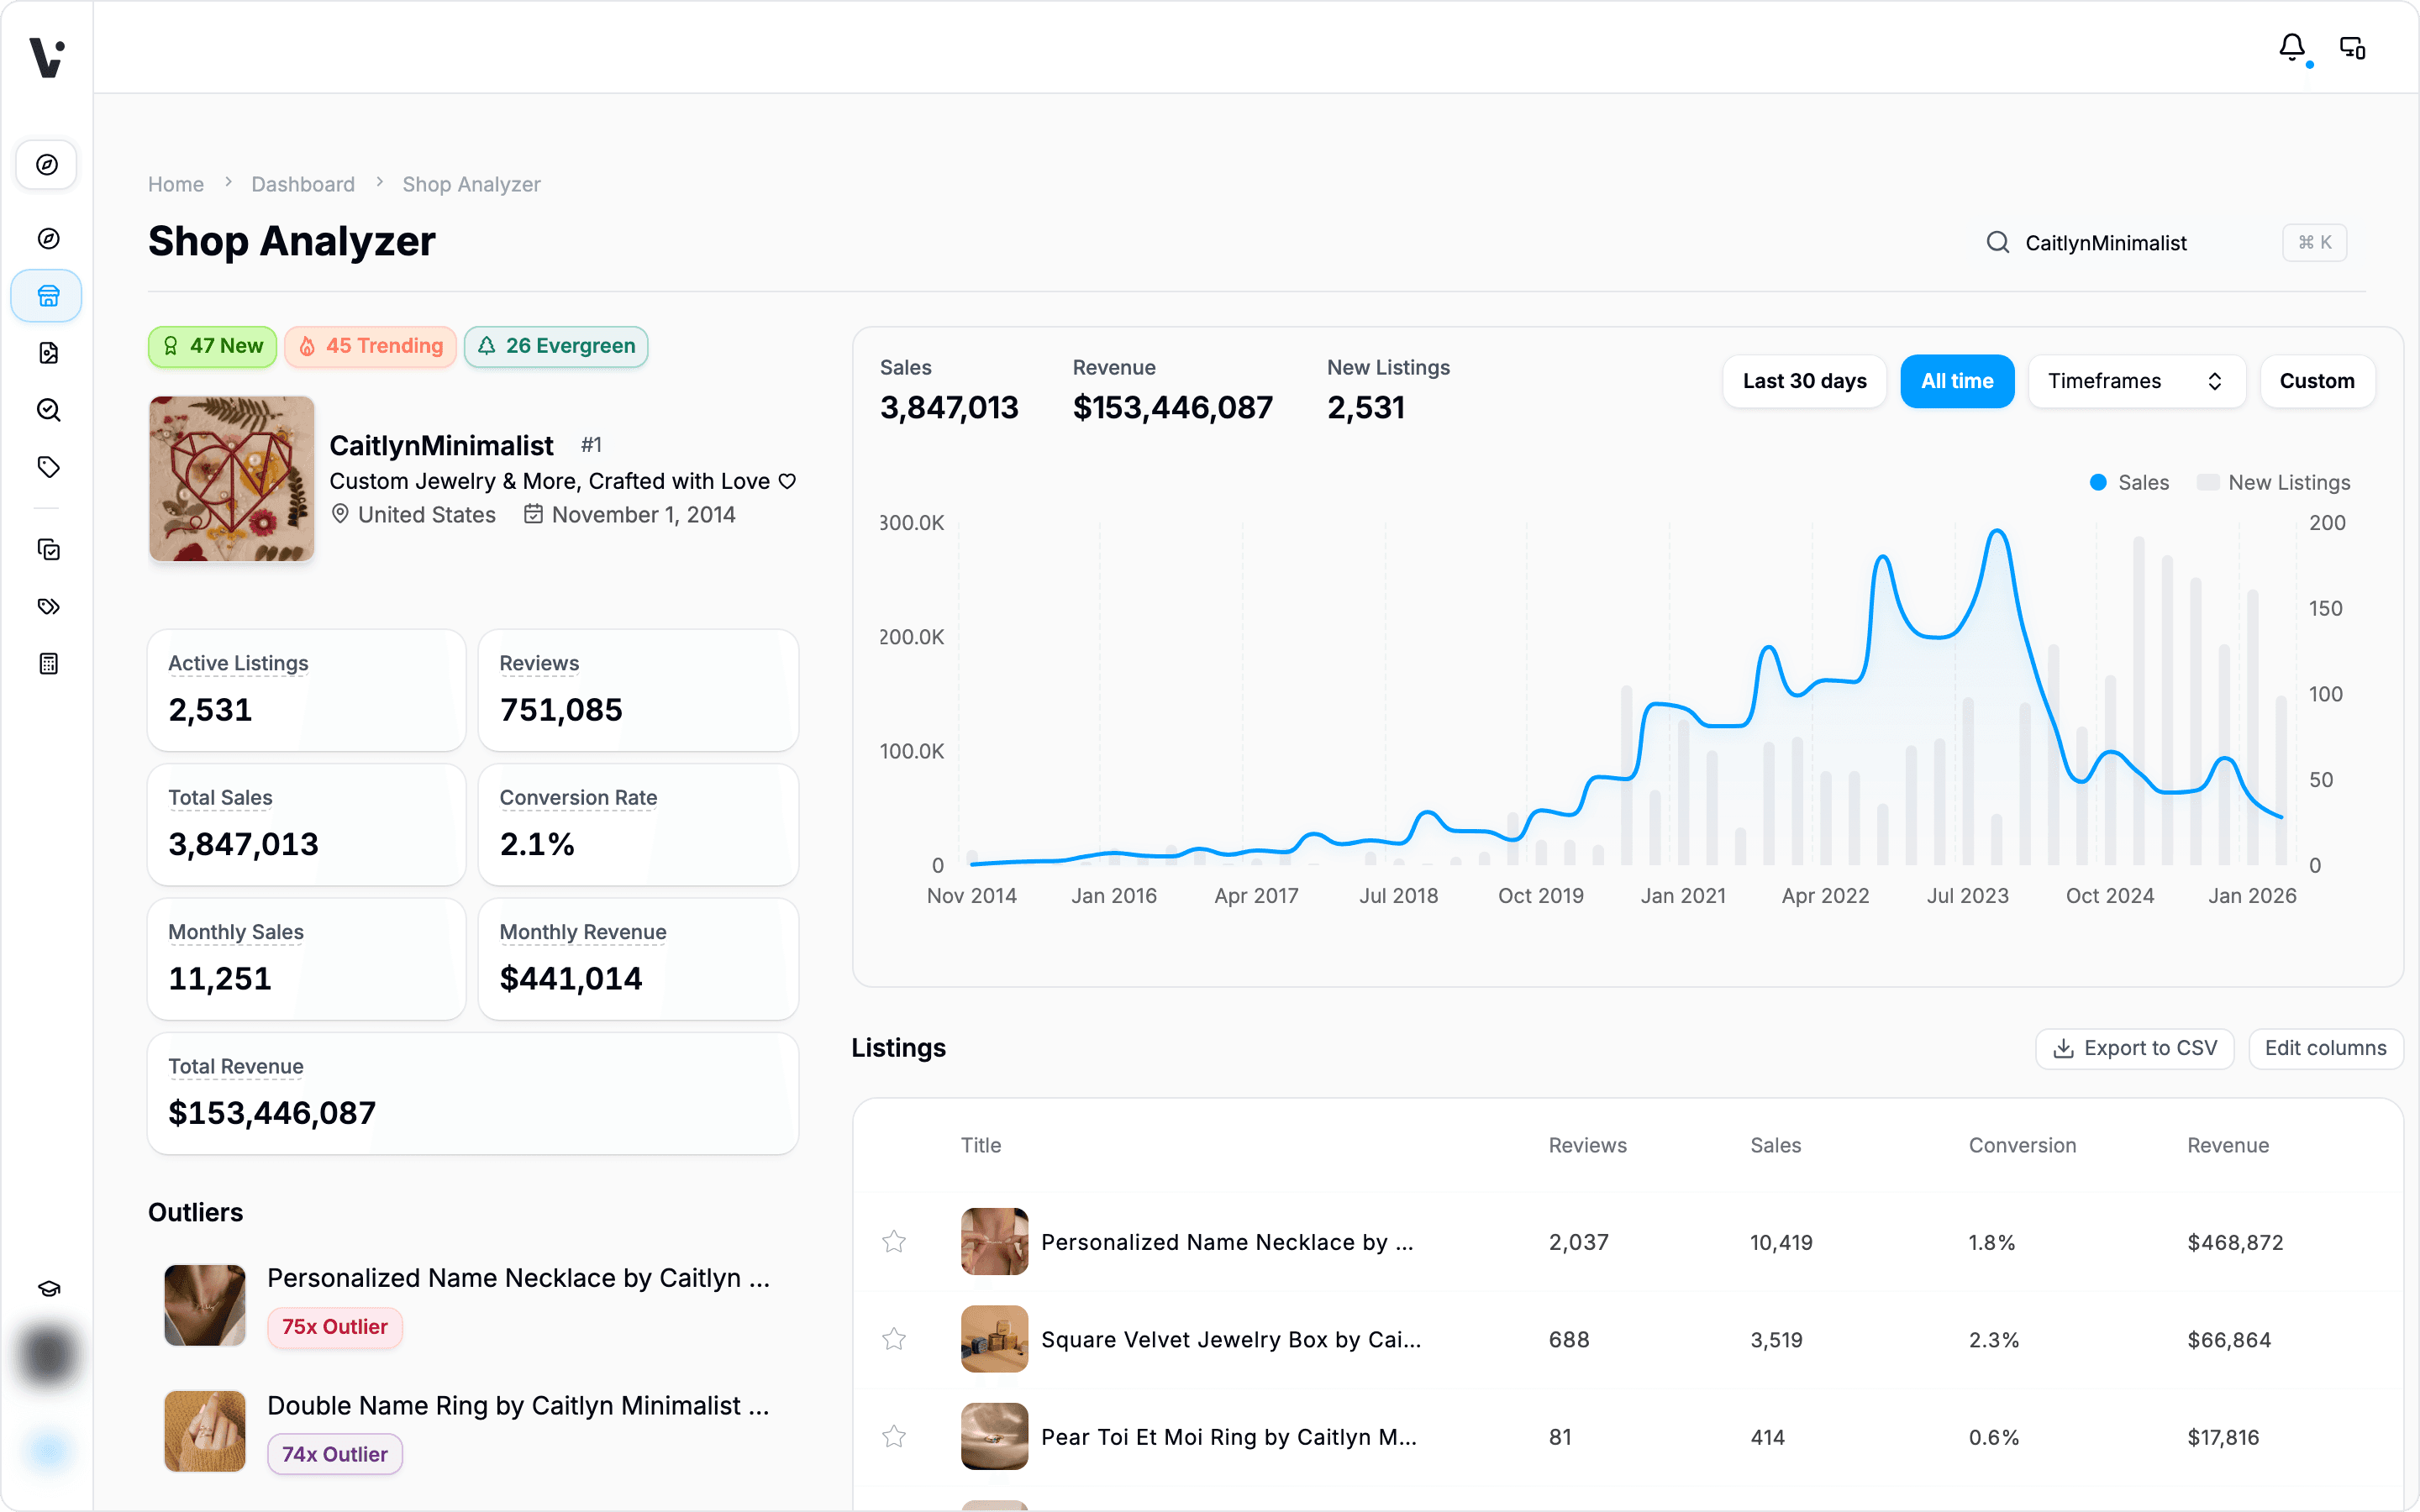This screenshot has height=1512, width=2420.
Task: Open the double tags icon in sidebar
Action: coord(48,607)
